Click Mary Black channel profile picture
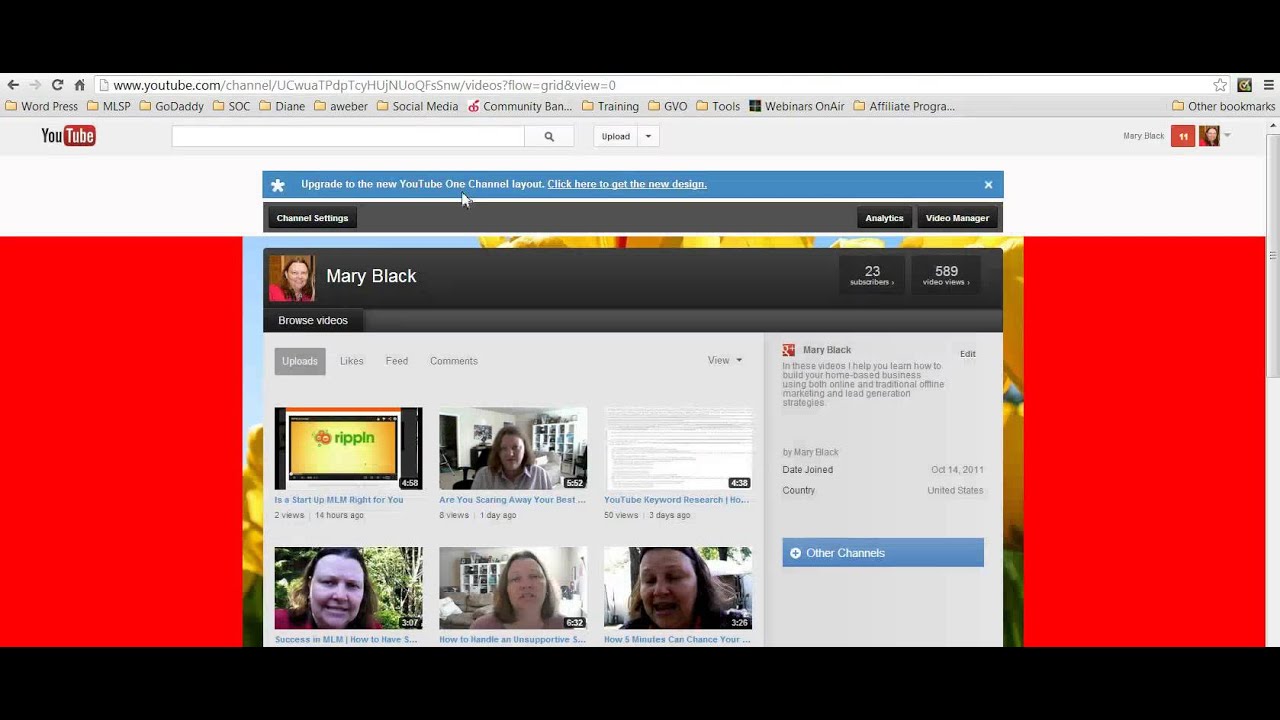This screenshot has width=1280, height=720. pyautogui.click(x=292, y=278)
